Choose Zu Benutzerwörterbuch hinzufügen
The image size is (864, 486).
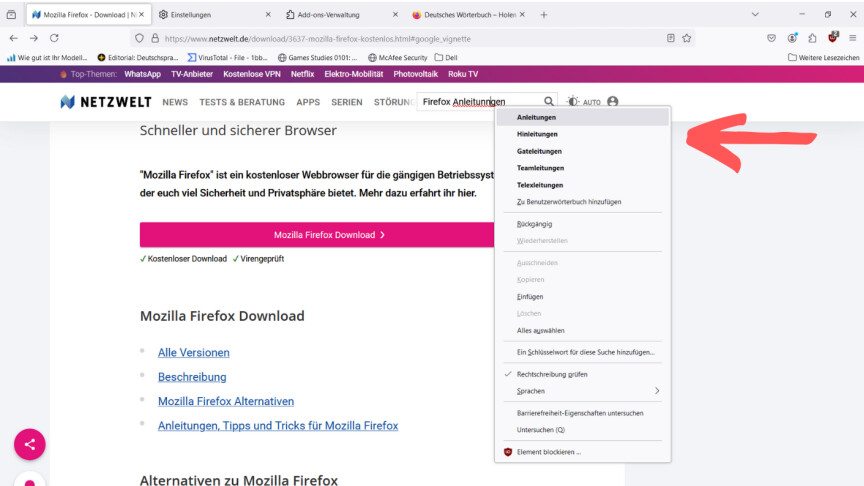click(582, 202)
